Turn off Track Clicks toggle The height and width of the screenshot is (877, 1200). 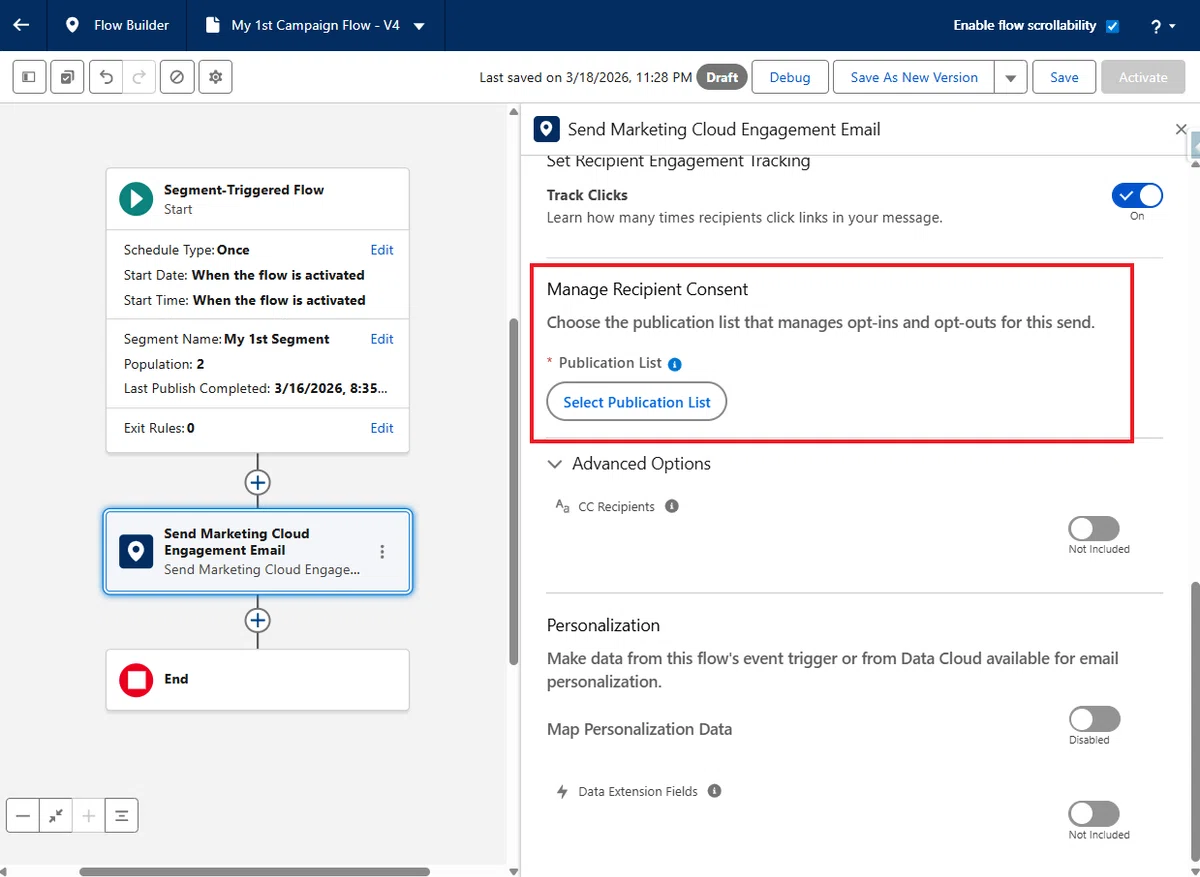pos(1137,195)
